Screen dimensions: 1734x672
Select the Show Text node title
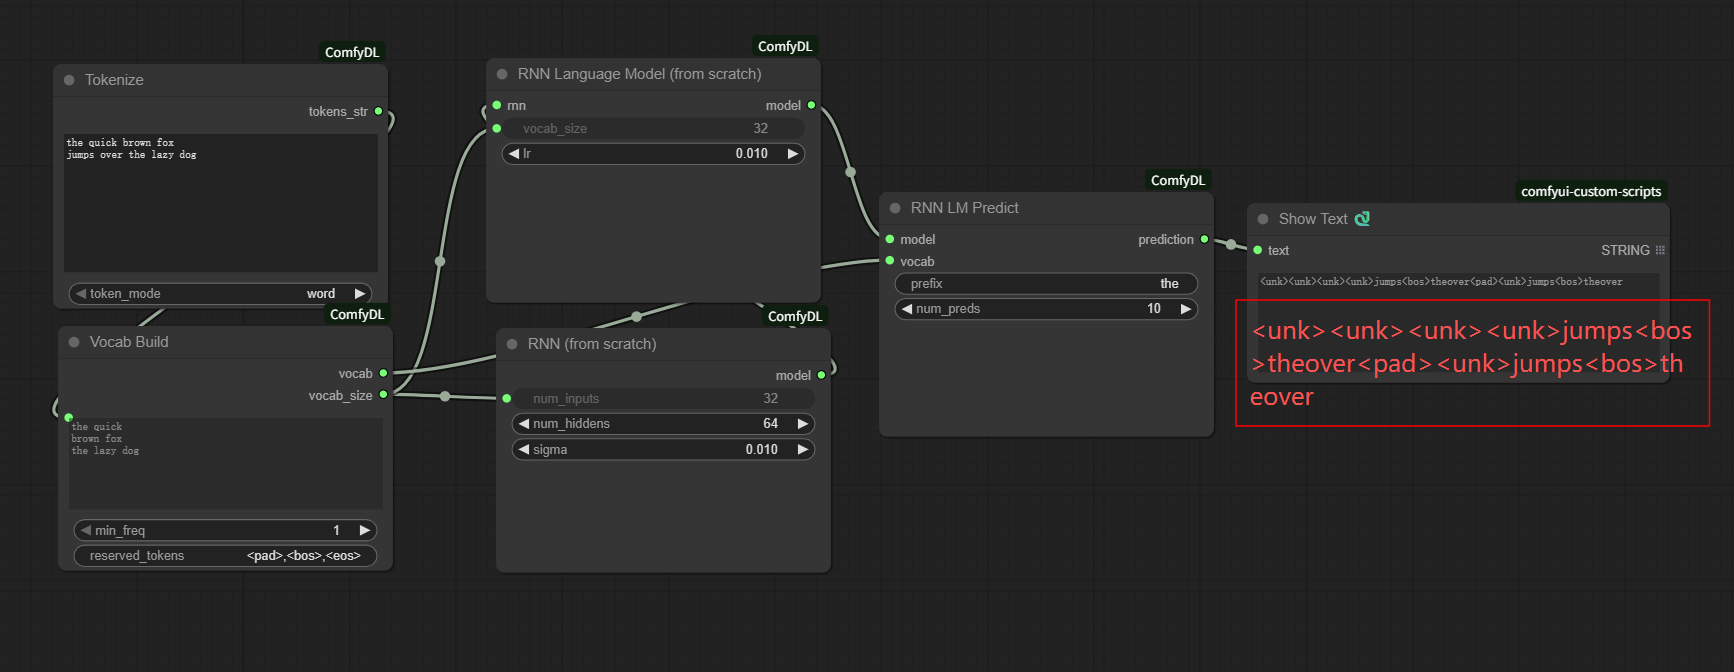click(1313, 219)
